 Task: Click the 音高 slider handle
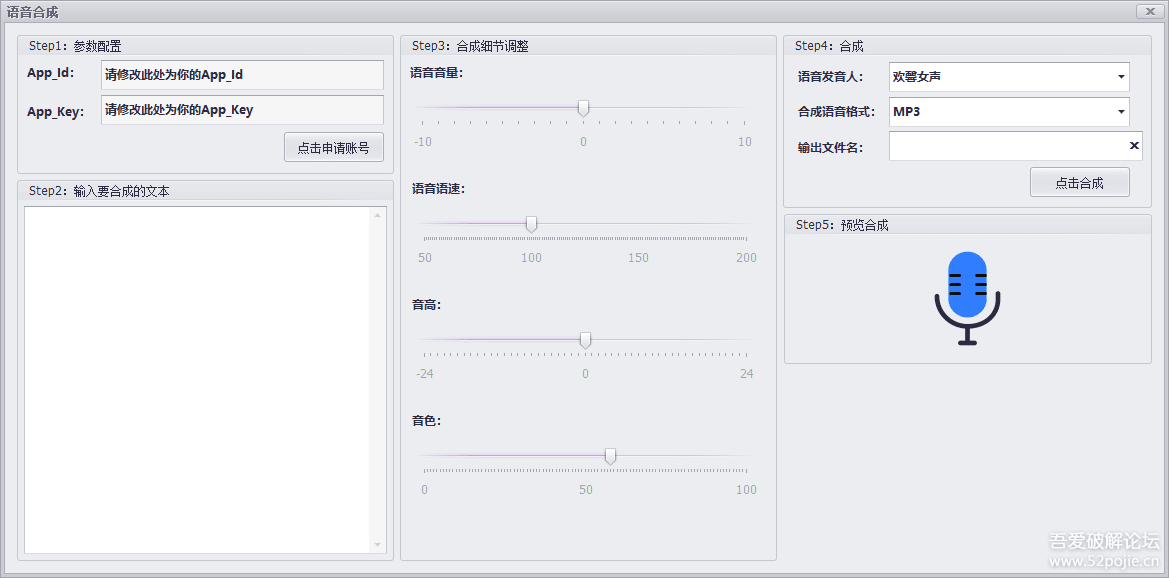coord(585,340)
